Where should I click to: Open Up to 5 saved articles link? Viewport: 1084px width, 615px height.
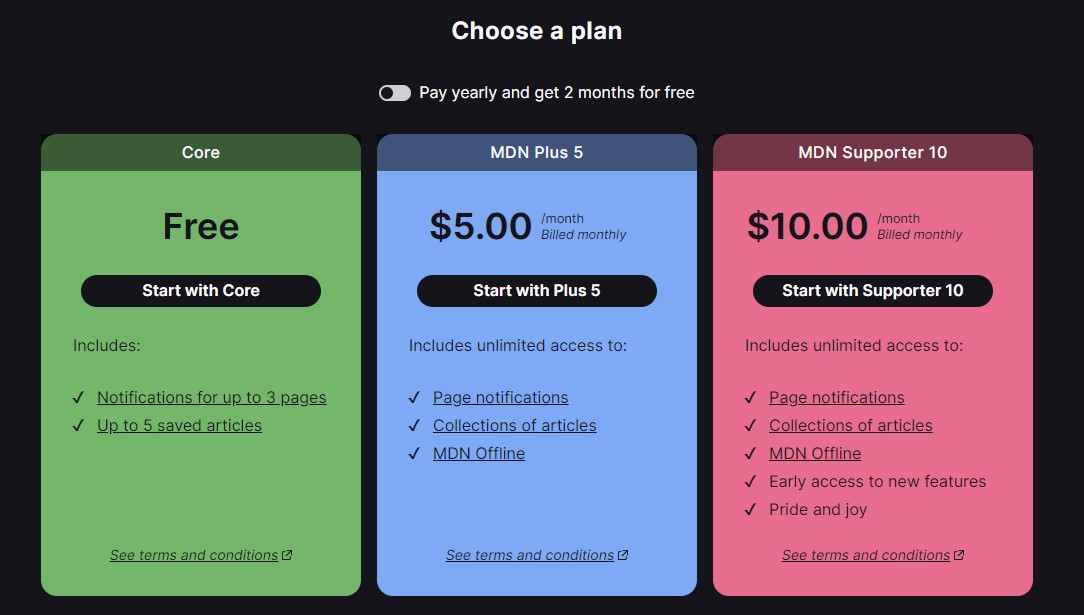click(179, 426)
